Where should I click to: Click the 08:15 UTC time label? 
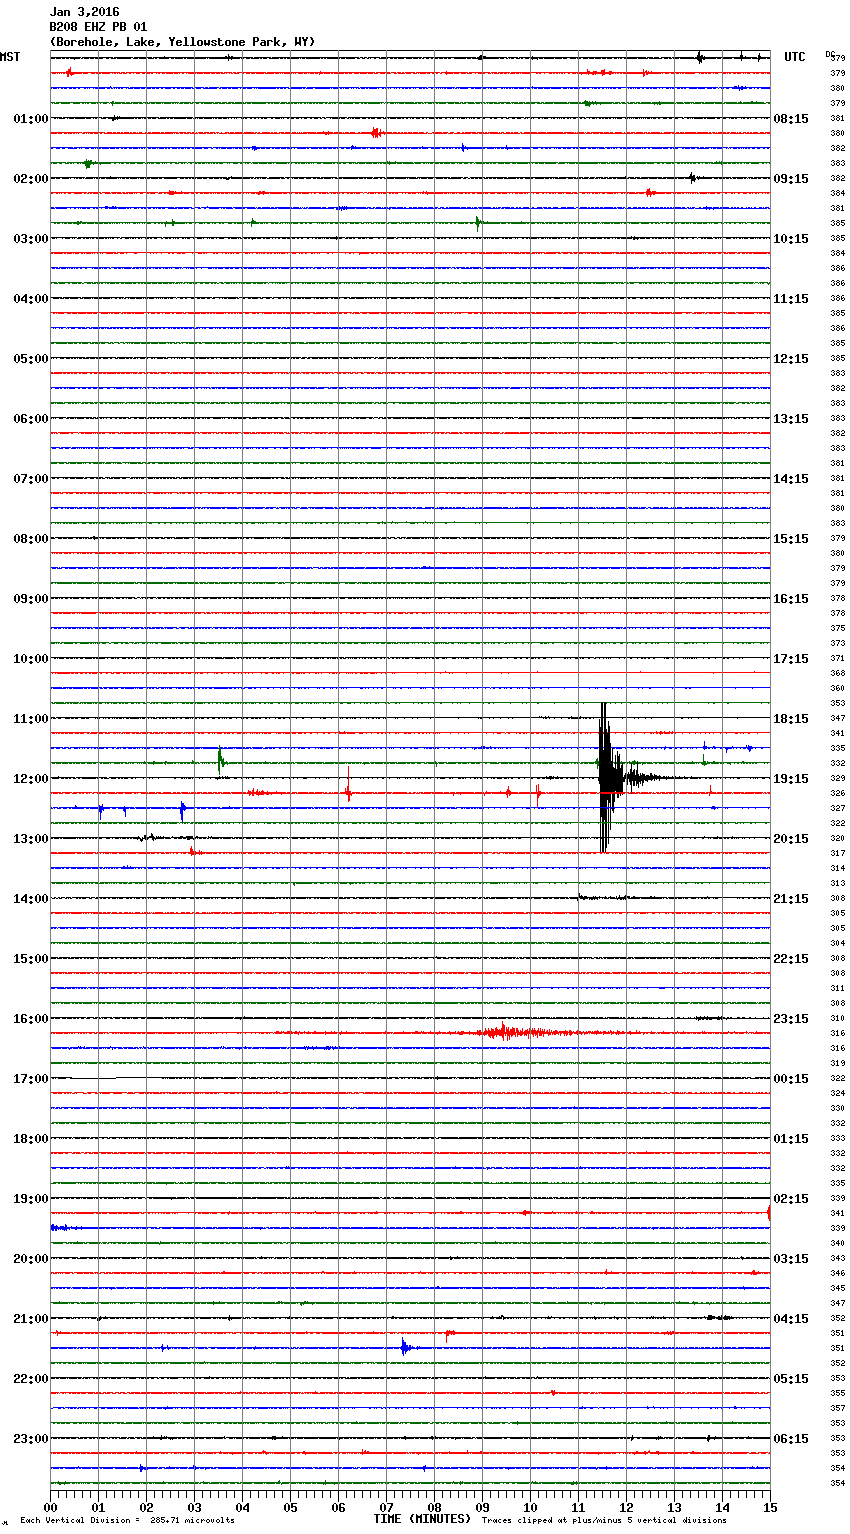click(791, 119)
